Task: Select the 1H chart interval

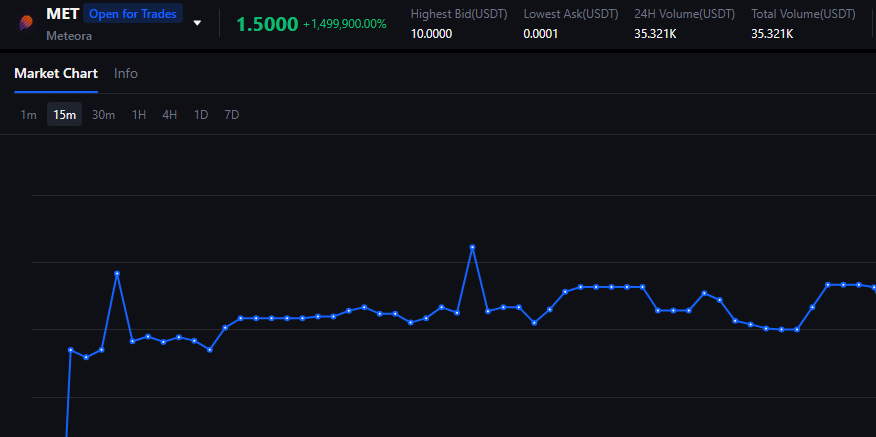Action: pyautogui.click(x=139, y=115)
